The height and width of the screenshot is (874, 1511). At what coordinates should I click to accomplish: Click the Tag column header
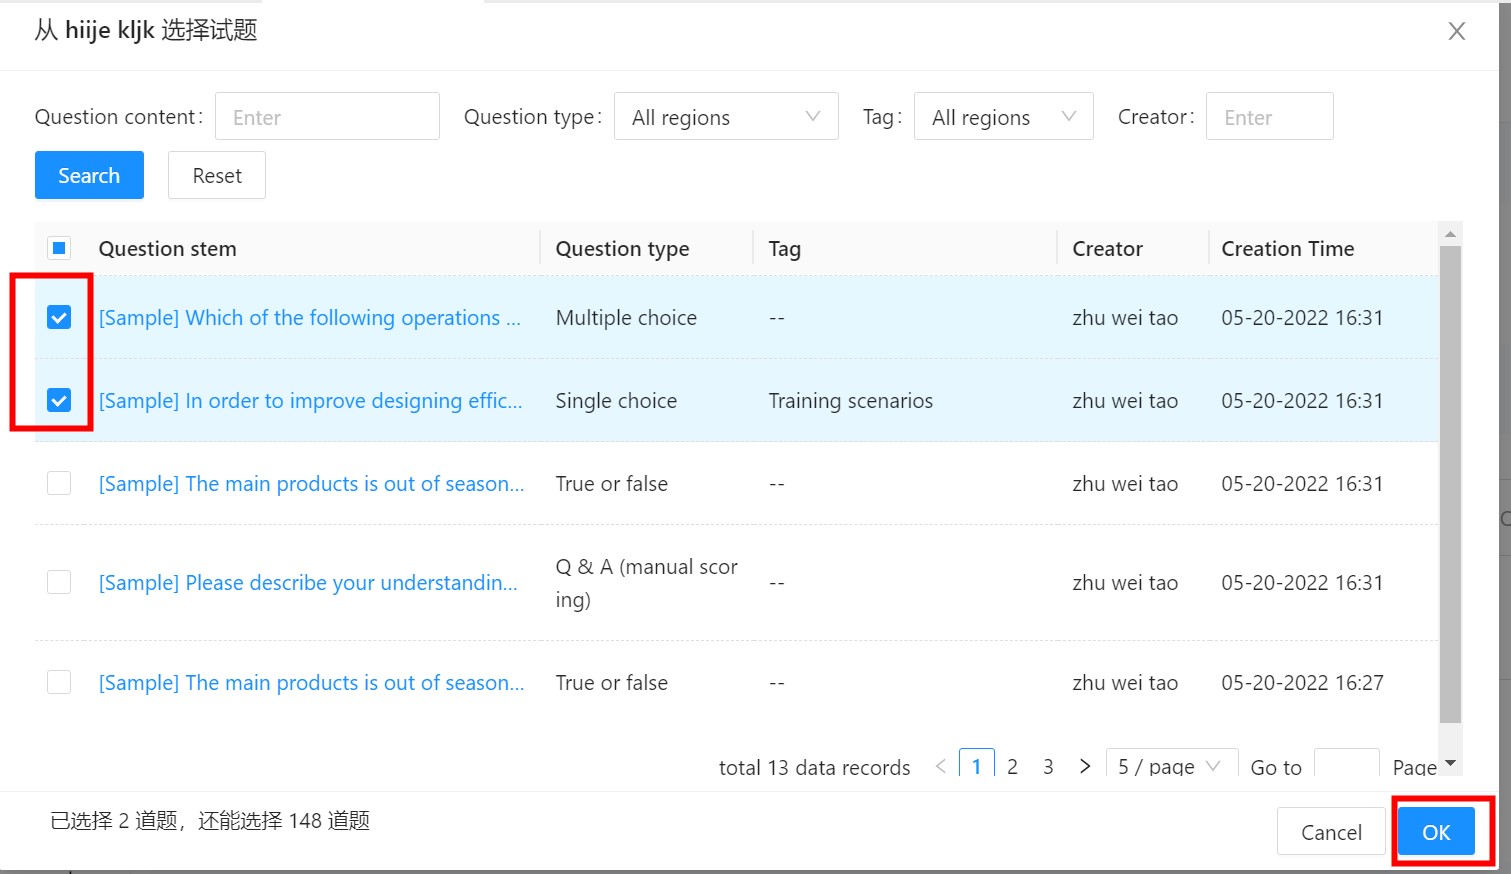pos(784,248)
